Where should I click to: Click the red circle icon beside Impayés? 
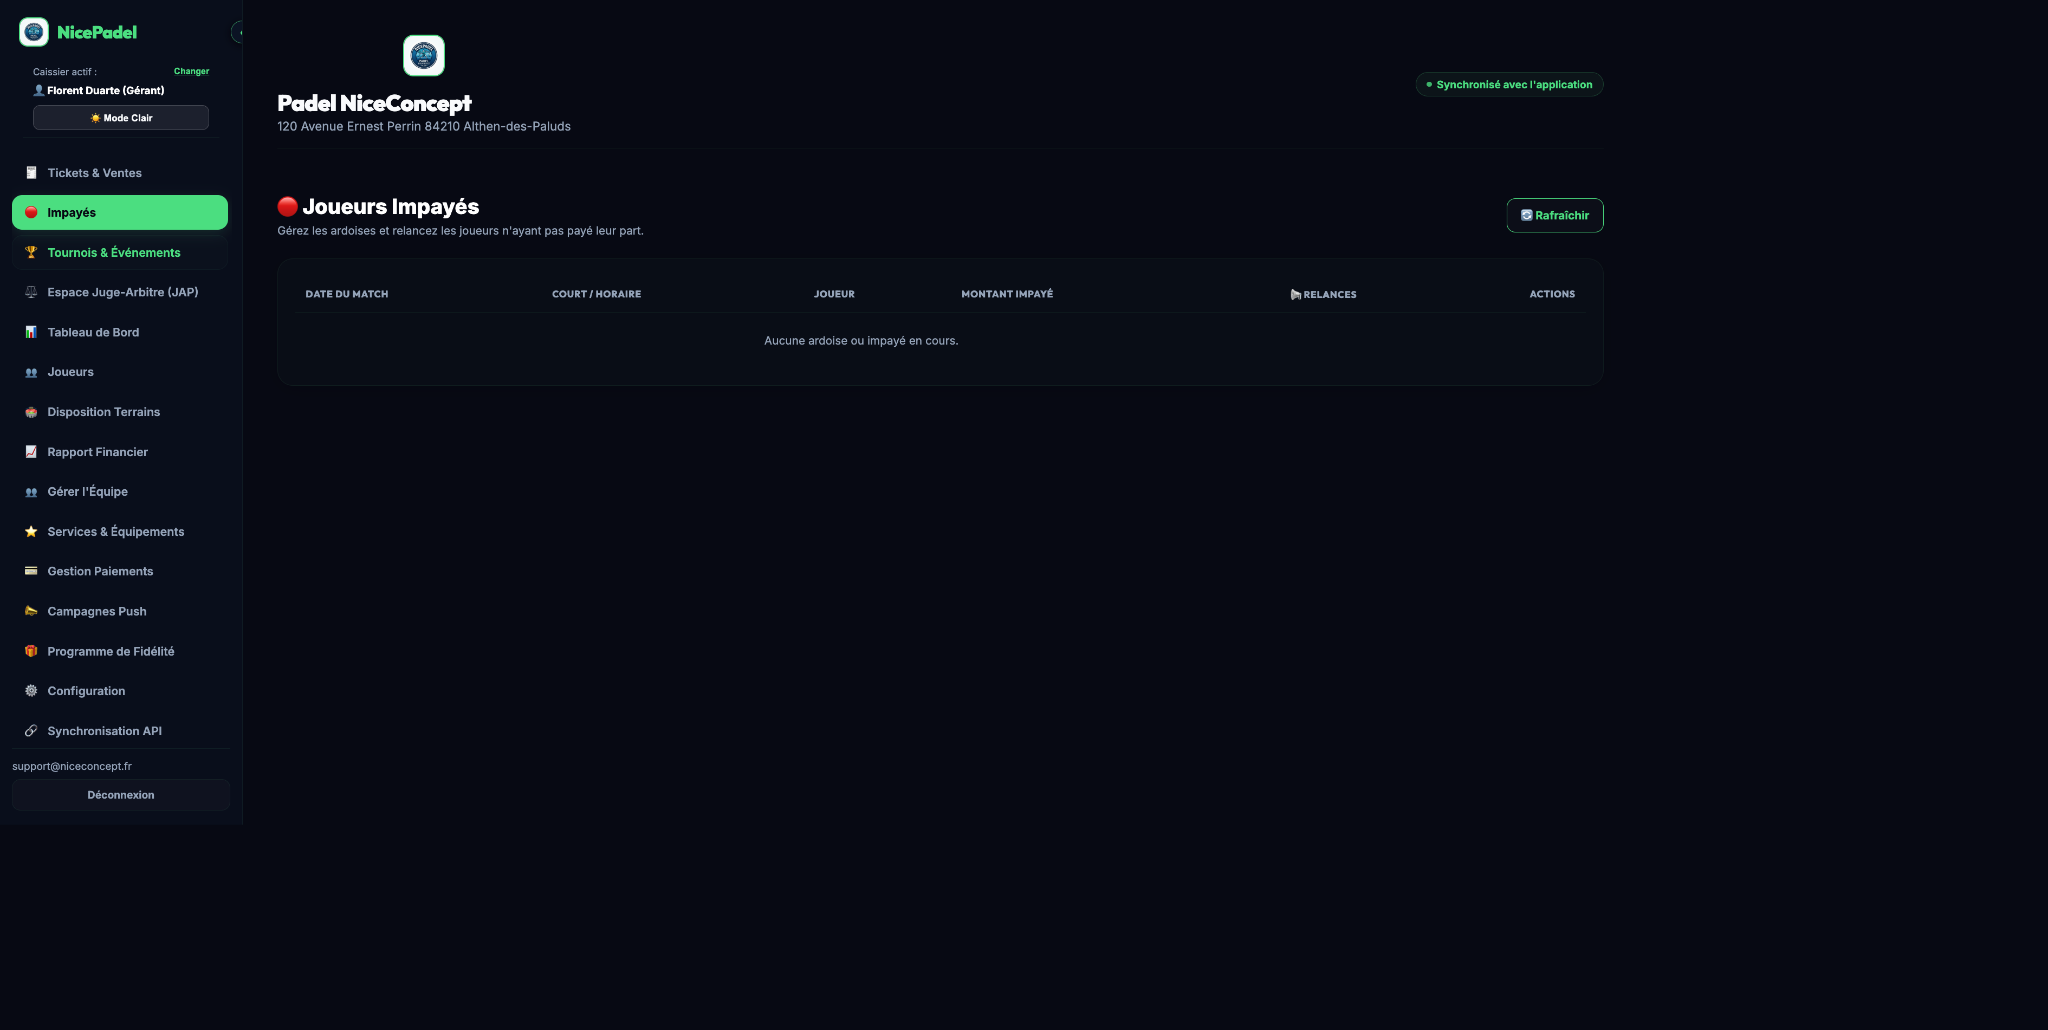point(31,212)
